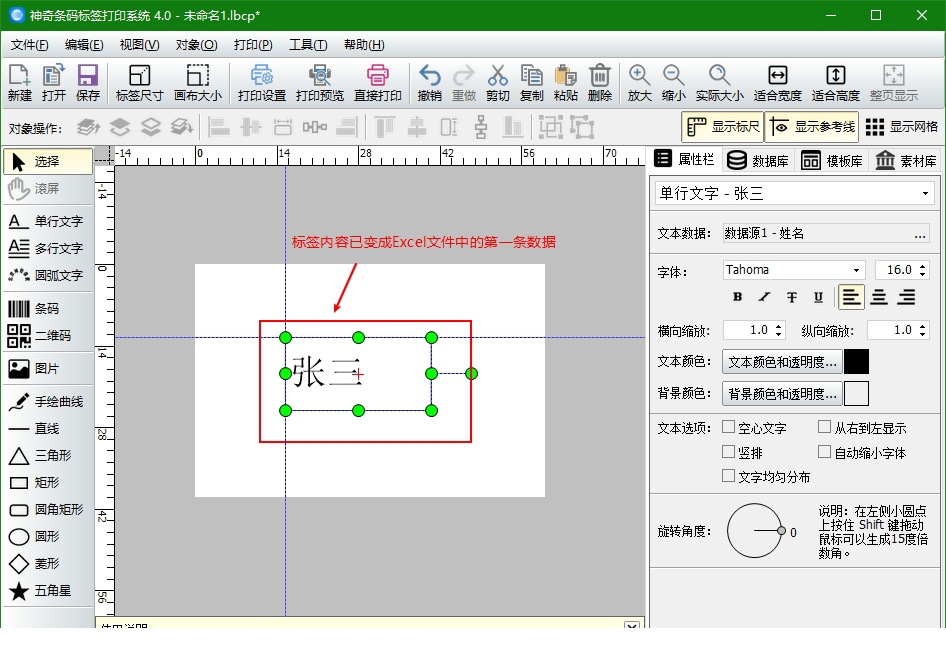Click 文本颜色和透明度 text color button
This screenshot has width=946, height=653.
click(x=781, y=362)
